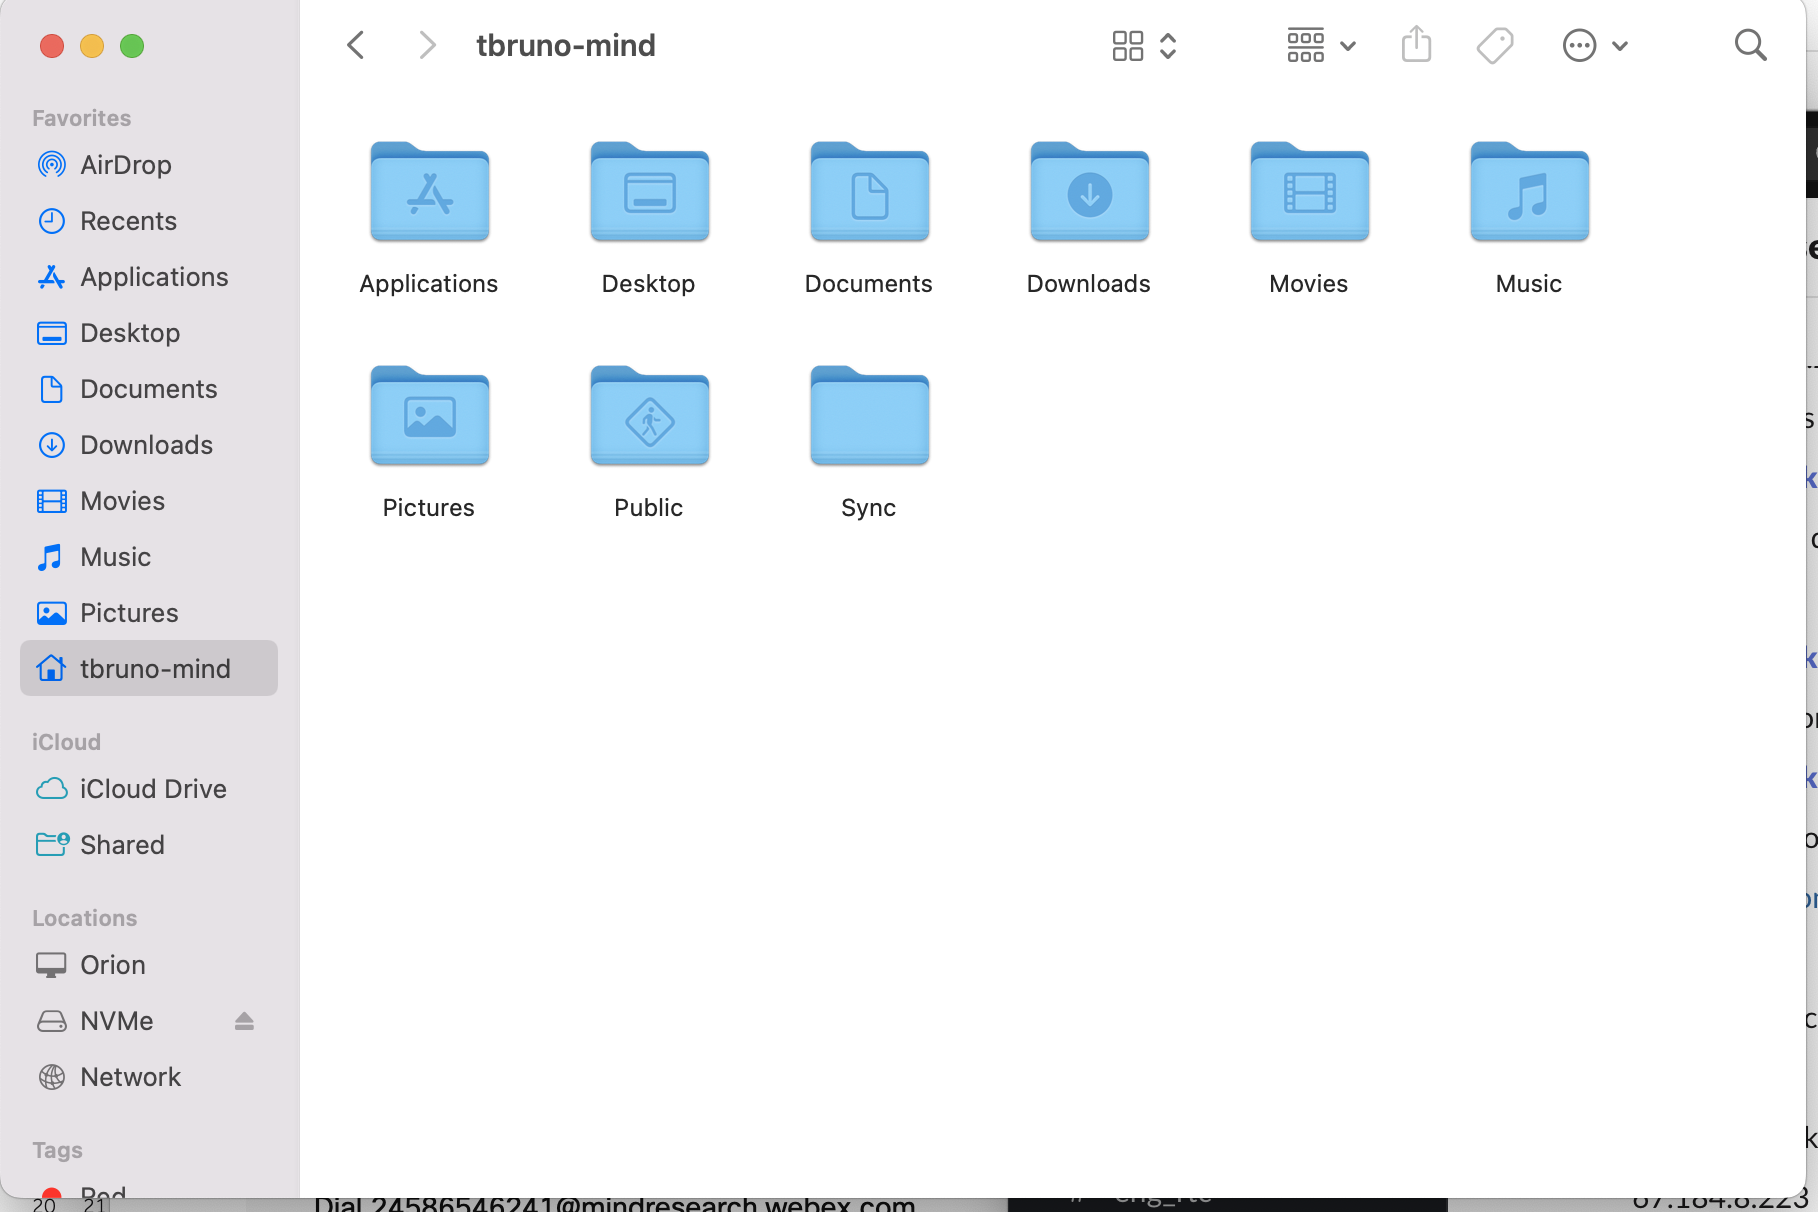1818x1212 pixels.
Task: Click the Music folder name label
Action: point(1529,284)
